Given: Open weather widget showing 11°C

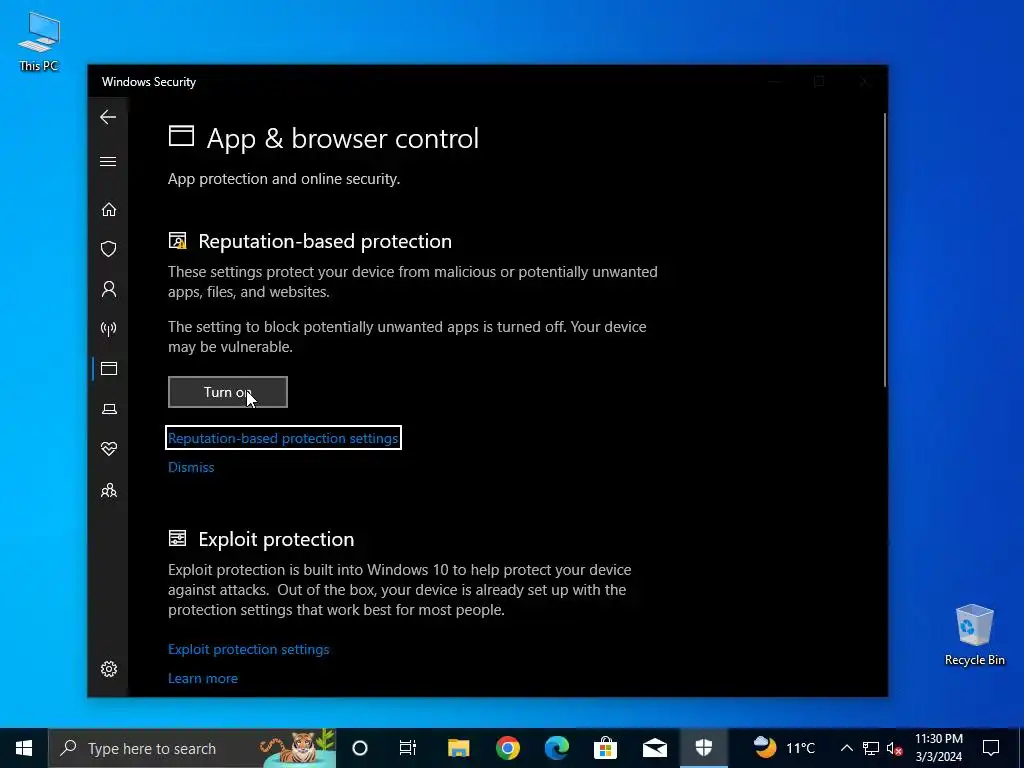Looking at the screenshot, I should pyautogui.click(x=784, y=748).
